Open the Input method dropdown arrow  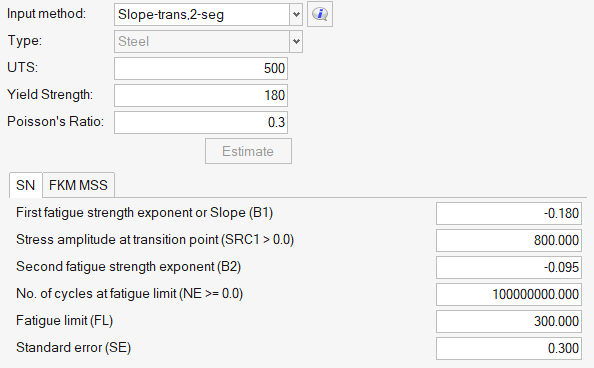[x=296, y=14]
